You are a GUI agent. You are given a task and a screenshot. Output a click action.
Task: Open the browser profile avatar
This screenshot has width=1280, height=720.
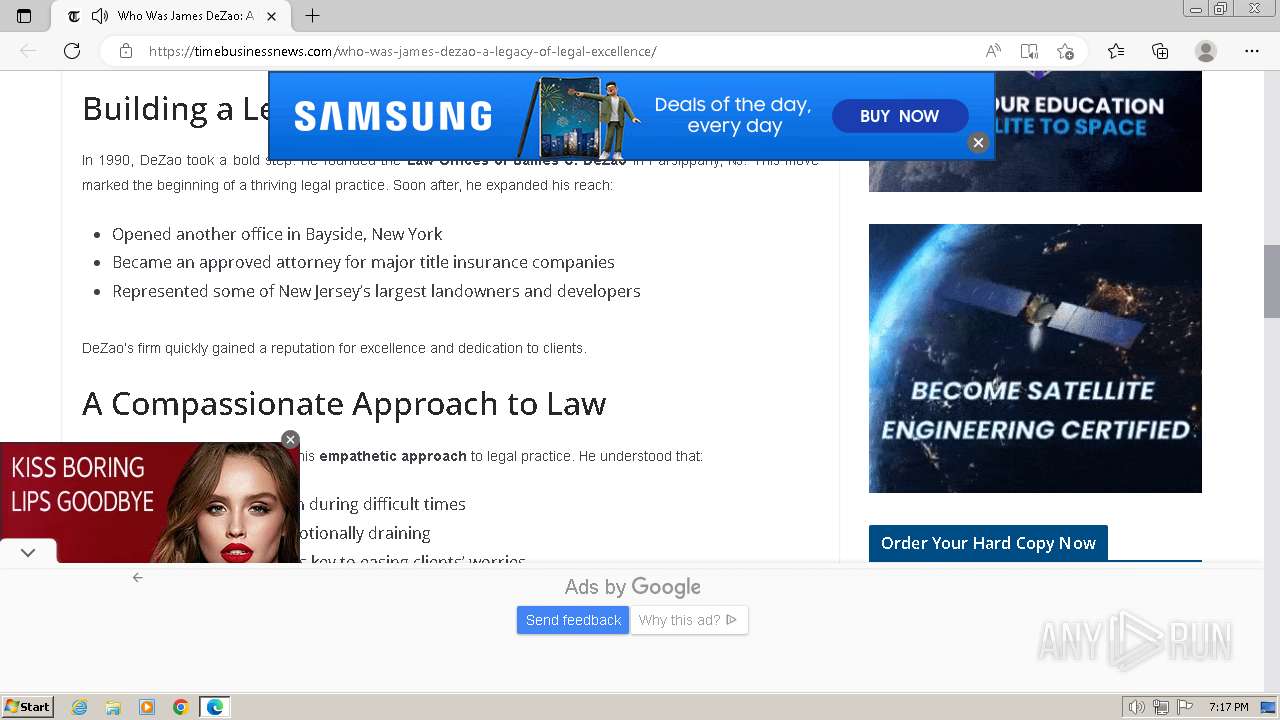1206,51
